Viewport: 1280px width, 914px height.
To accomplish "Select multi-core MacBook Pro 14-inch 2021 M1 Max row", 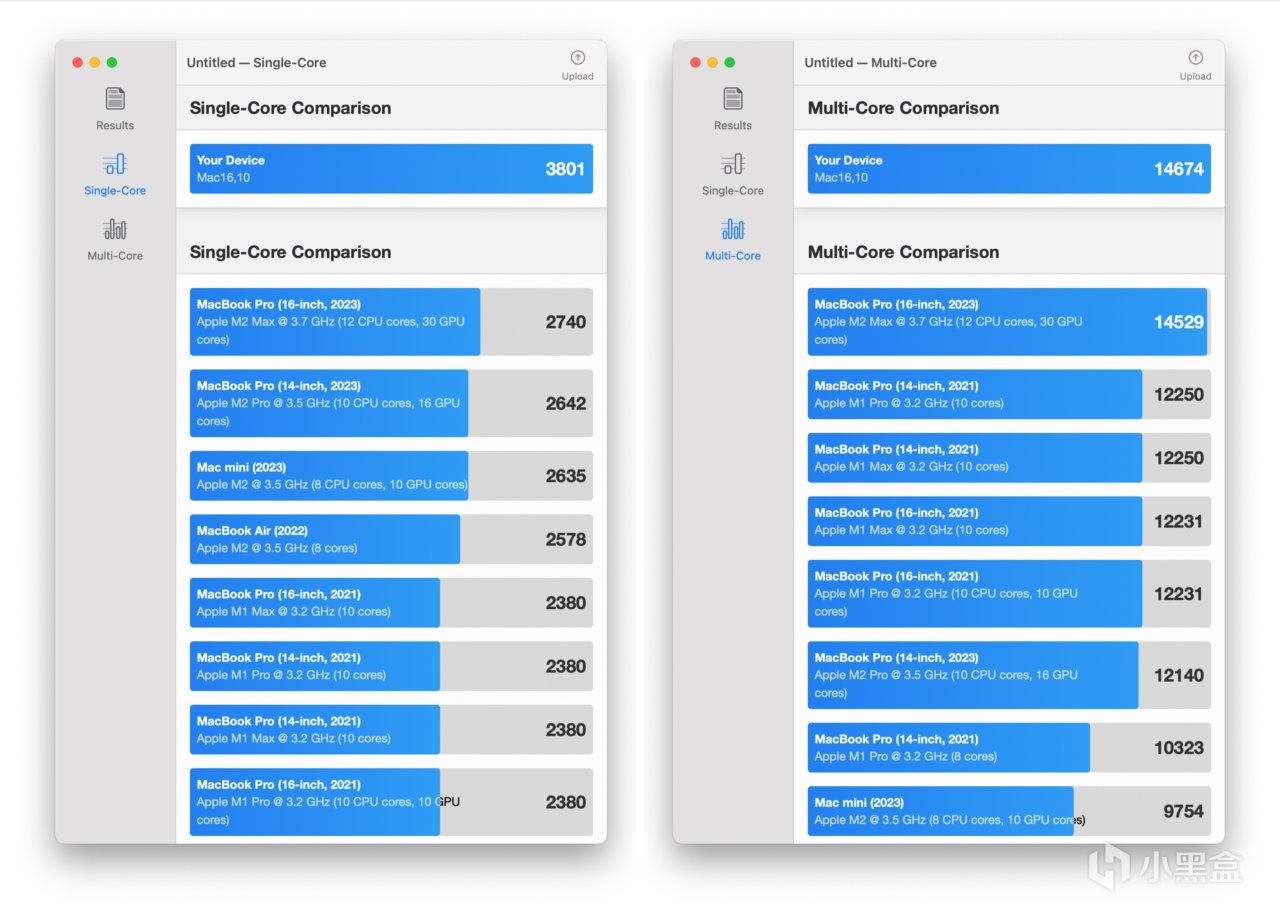I will pyautogui.click(x=1009, y=458).
